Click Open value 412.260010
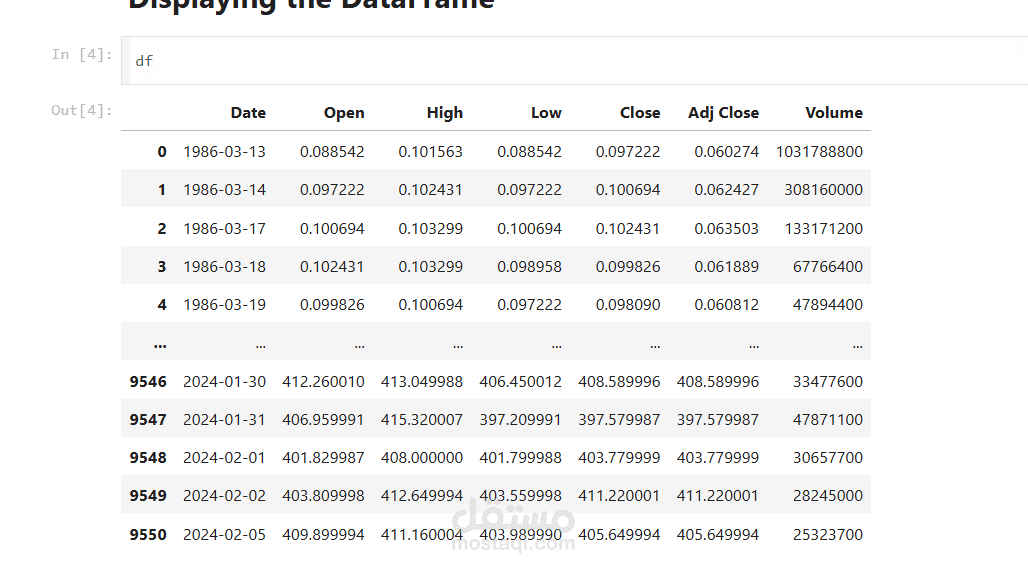 click(x=323, y=382)
